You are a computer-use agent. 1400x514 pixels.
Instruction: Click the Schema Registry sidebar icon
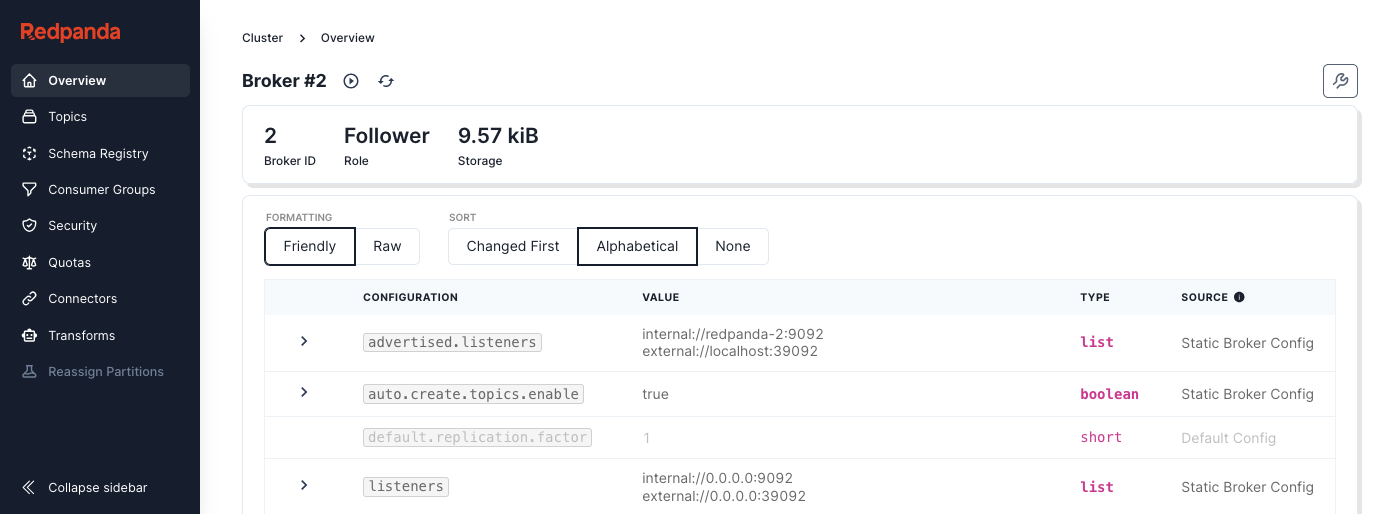point(30,153)
